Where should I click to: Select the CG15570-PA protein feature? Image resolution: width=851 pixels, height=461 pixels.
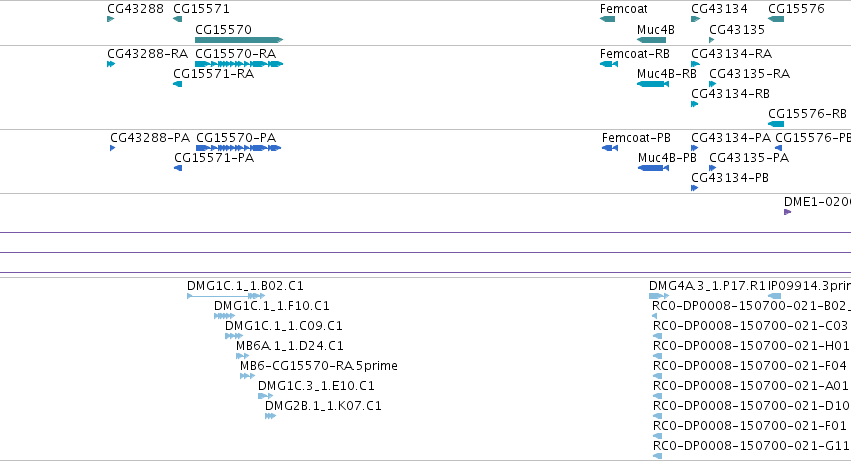pyautogui.click(x=238, y=148)
